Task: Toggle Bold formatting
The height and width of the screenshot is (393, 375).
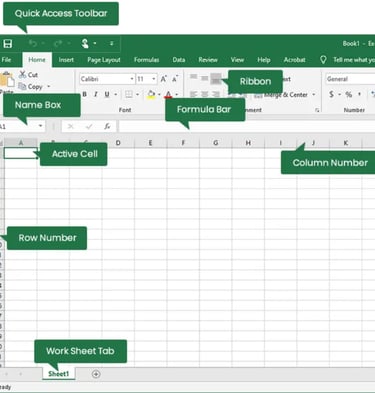Action: [x=85, y=94]
